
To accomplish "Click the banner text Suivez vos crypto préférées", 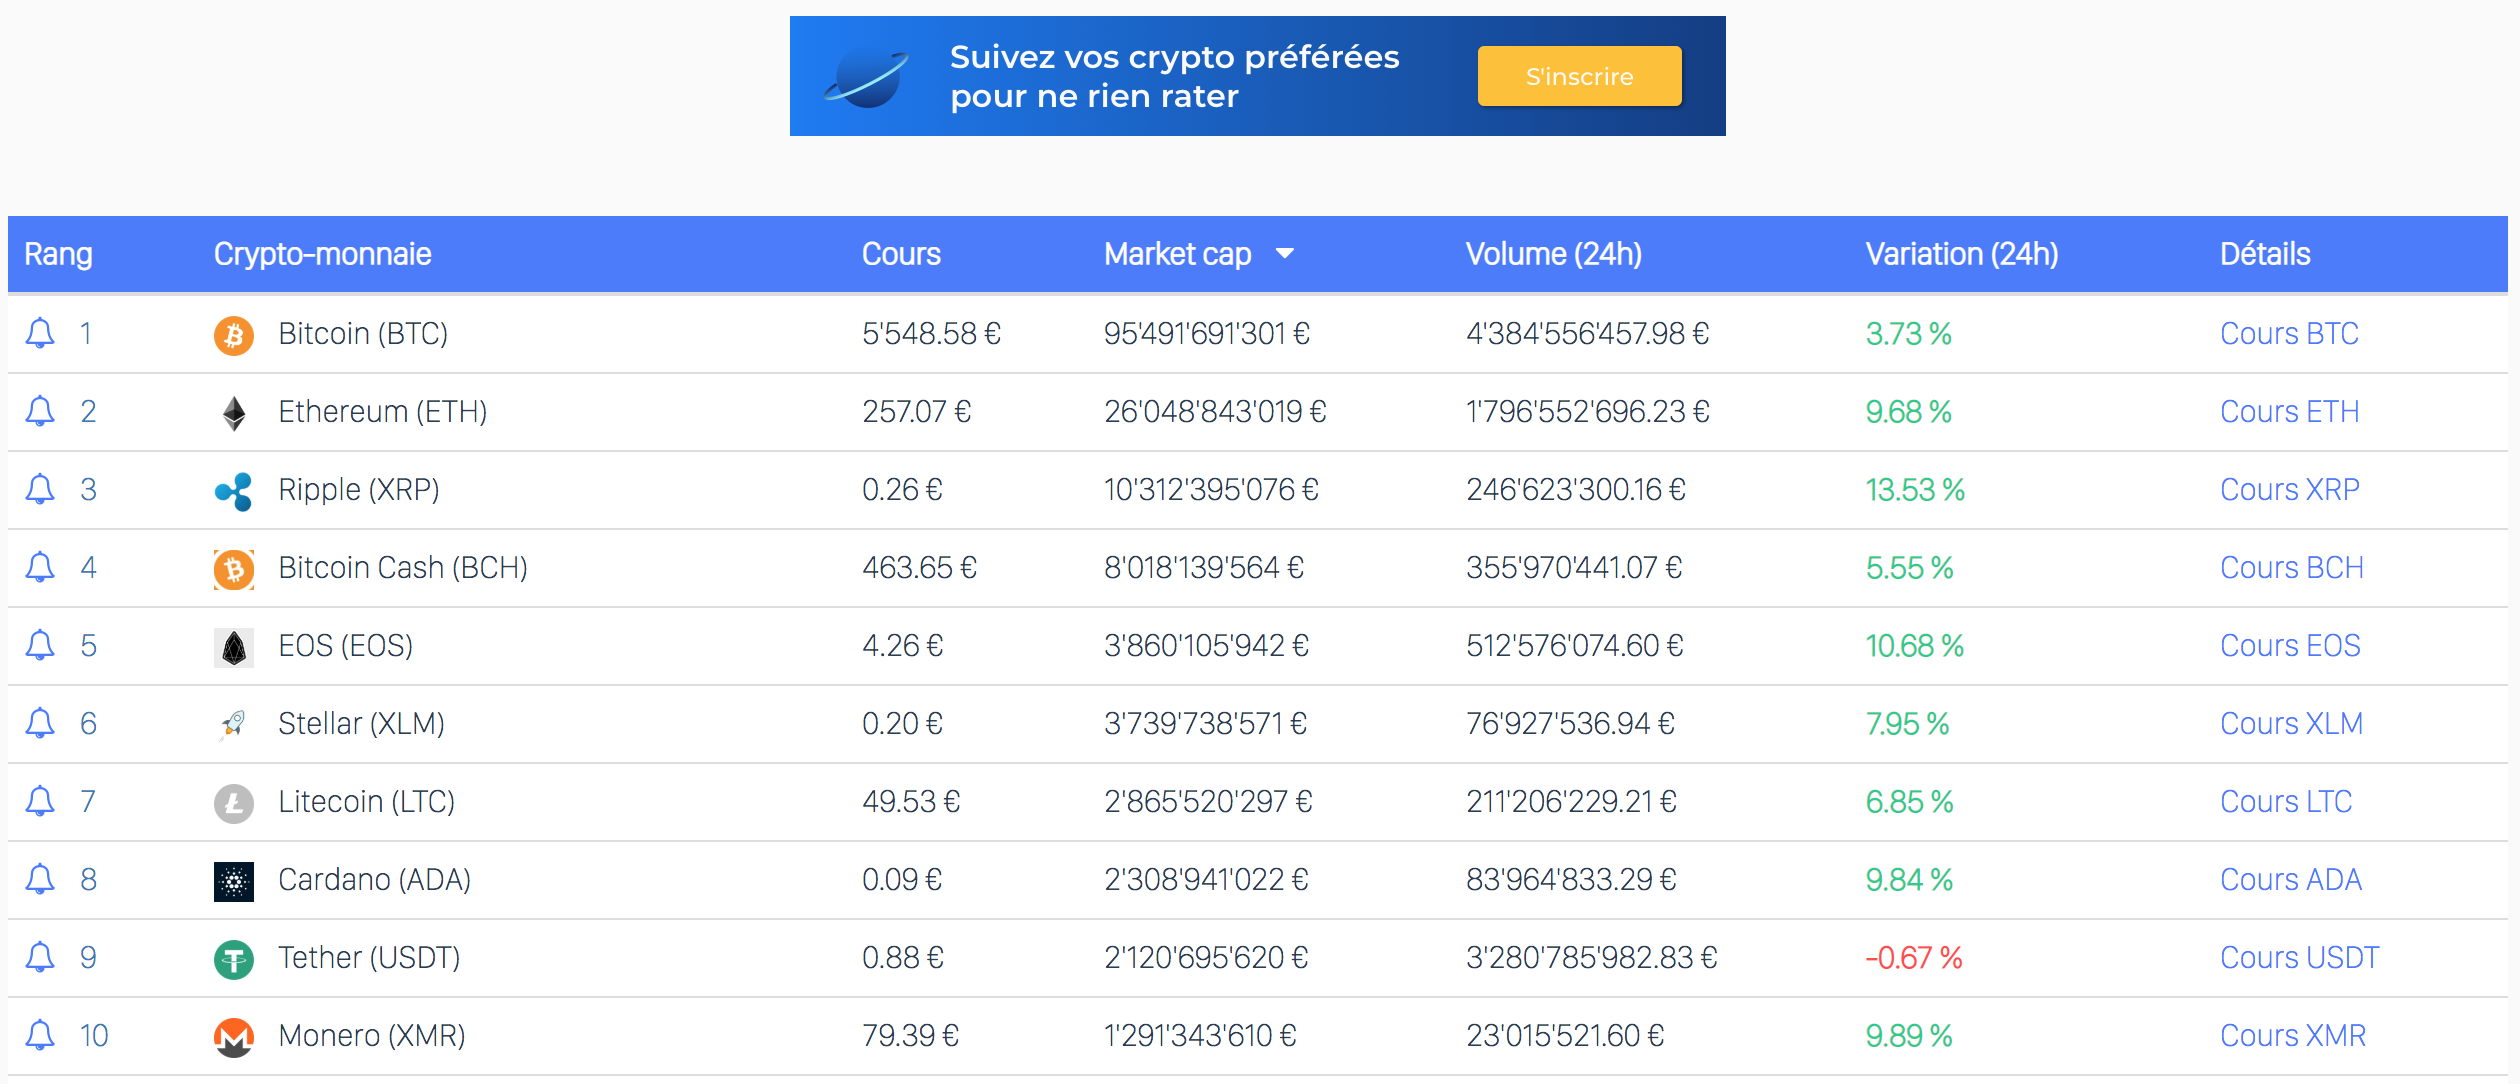I will click(x=1174, y=57).
